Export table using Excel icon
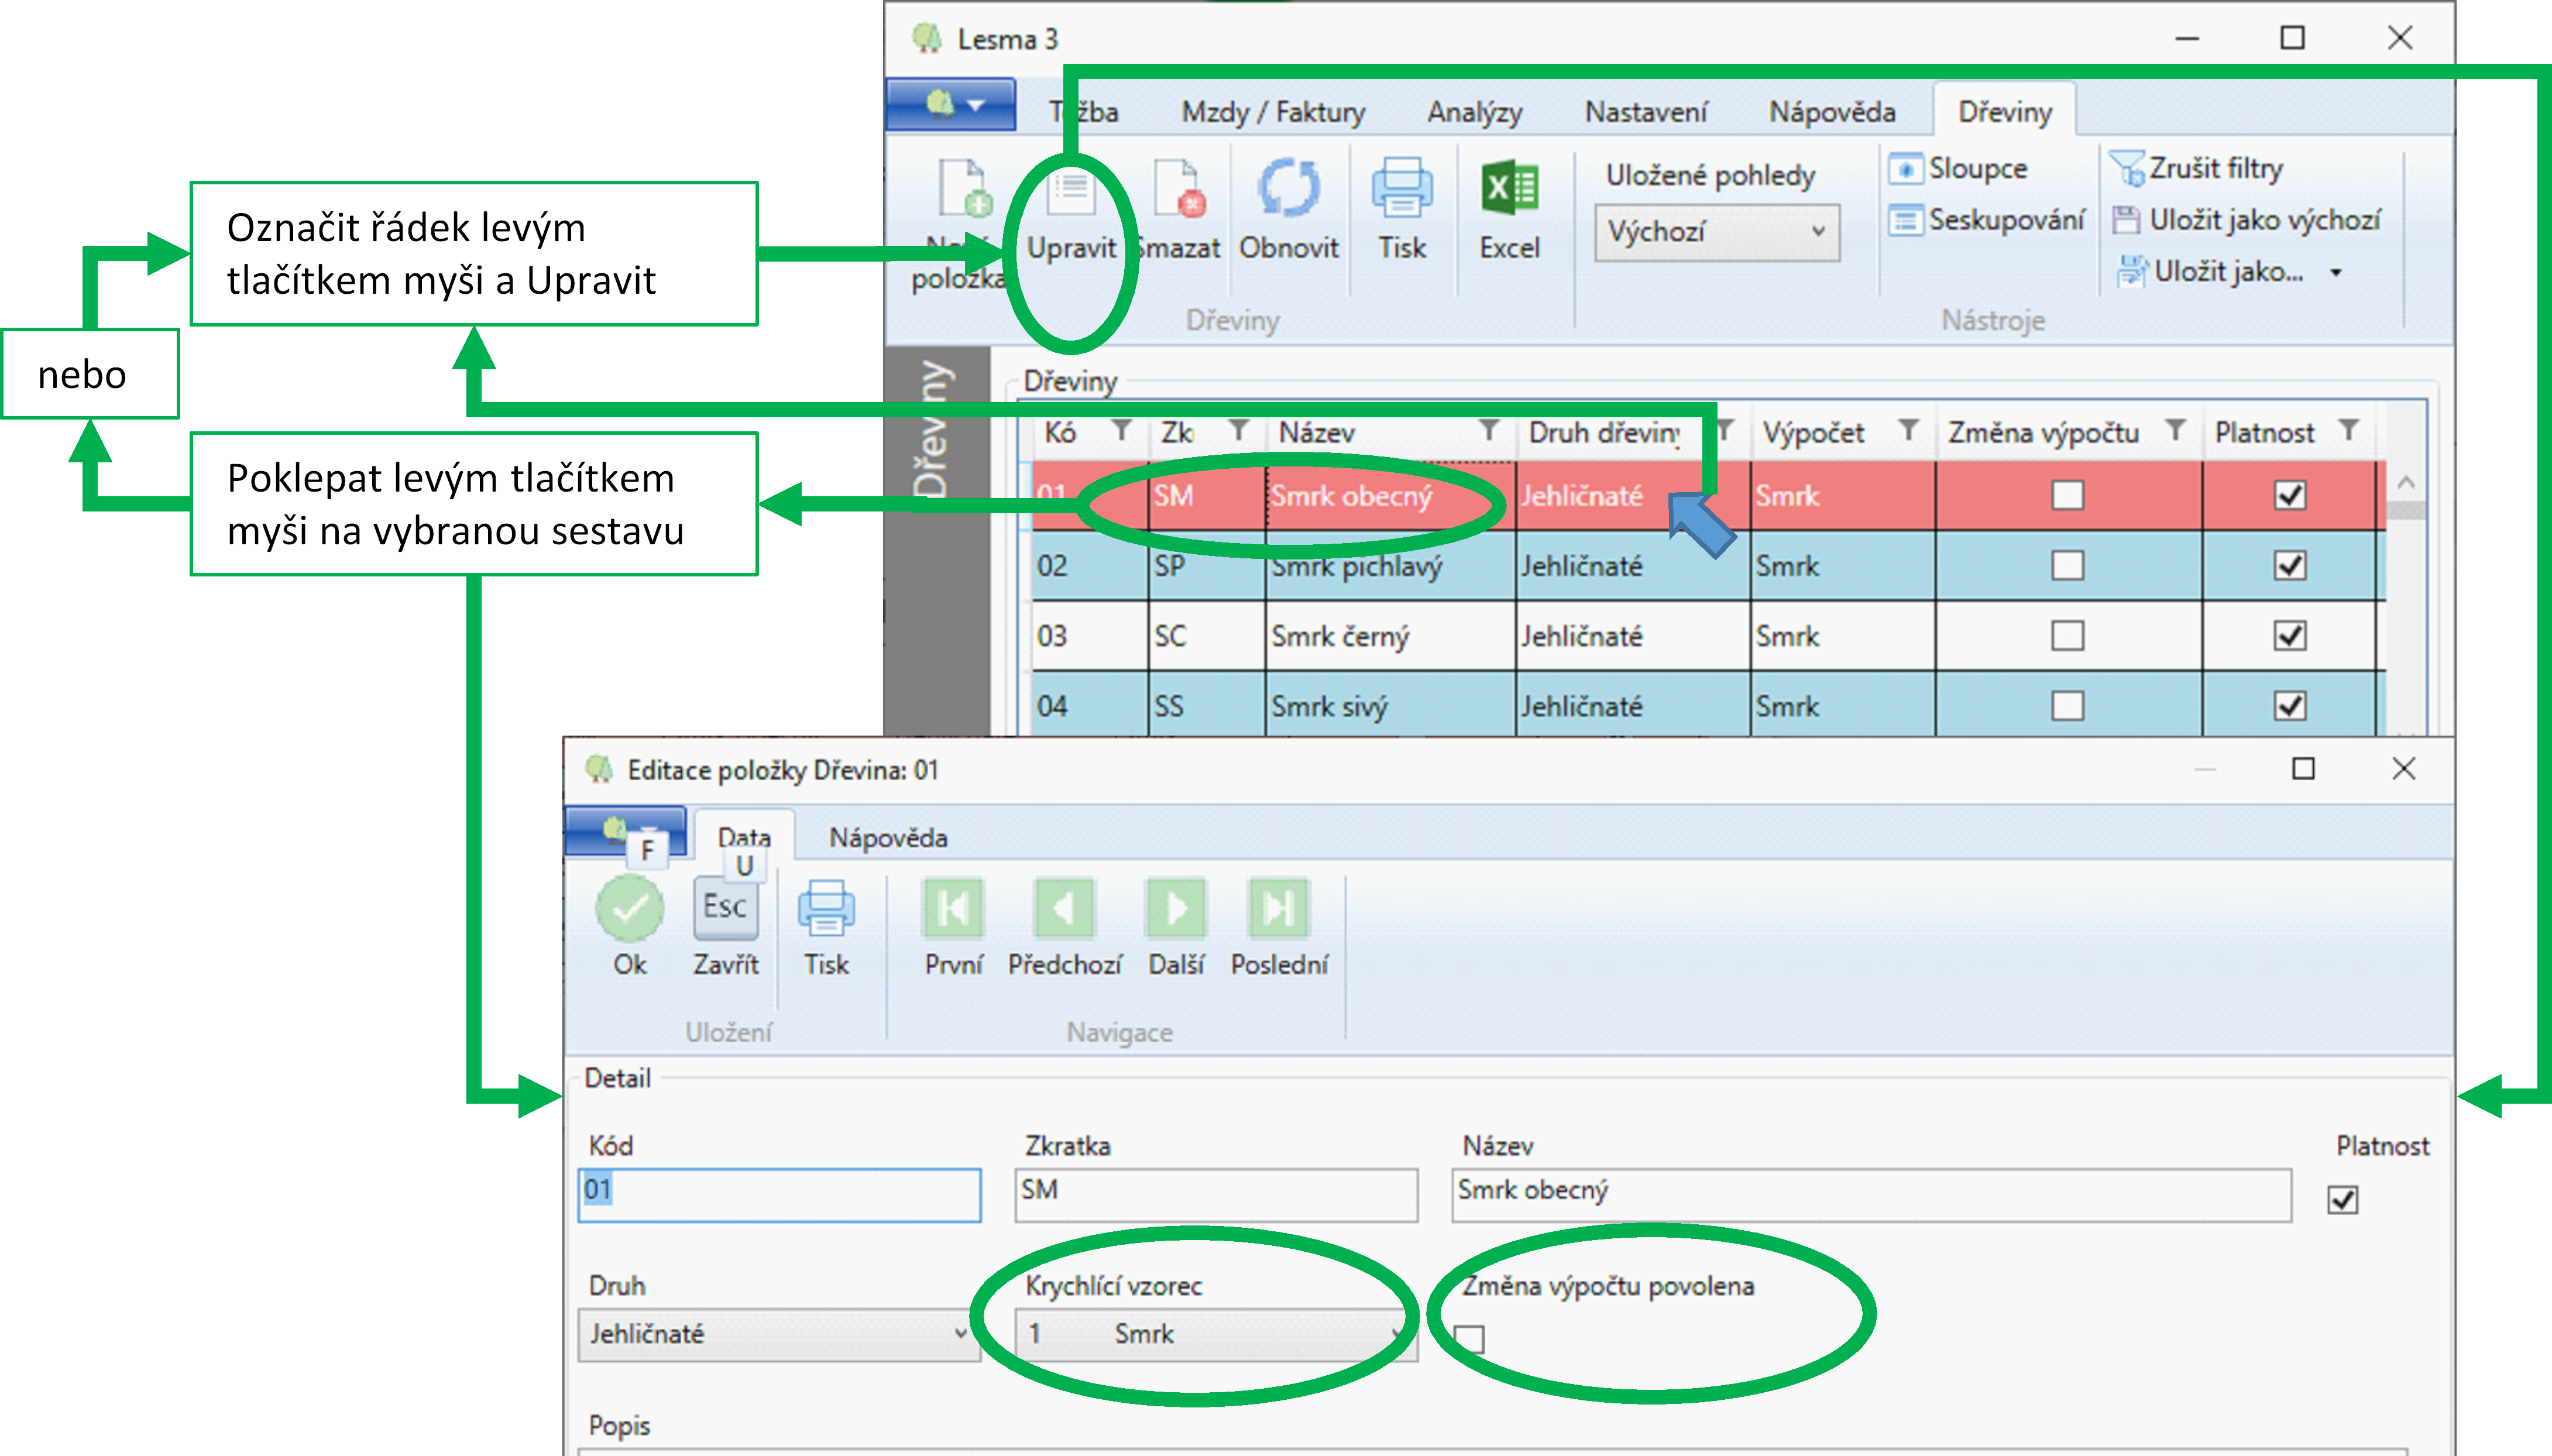The width and height of the screenshot is (2552, 1456). (x=1509, y=188)
